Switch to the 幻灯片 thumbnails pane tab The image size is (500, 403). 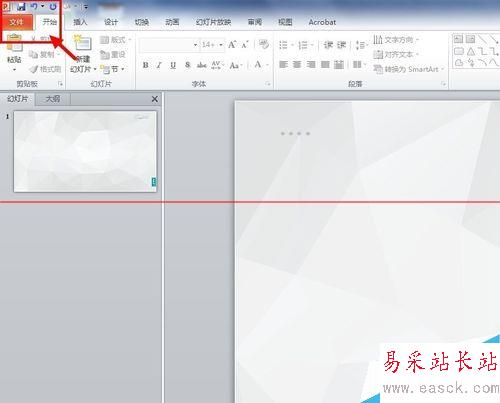(18, 99)
